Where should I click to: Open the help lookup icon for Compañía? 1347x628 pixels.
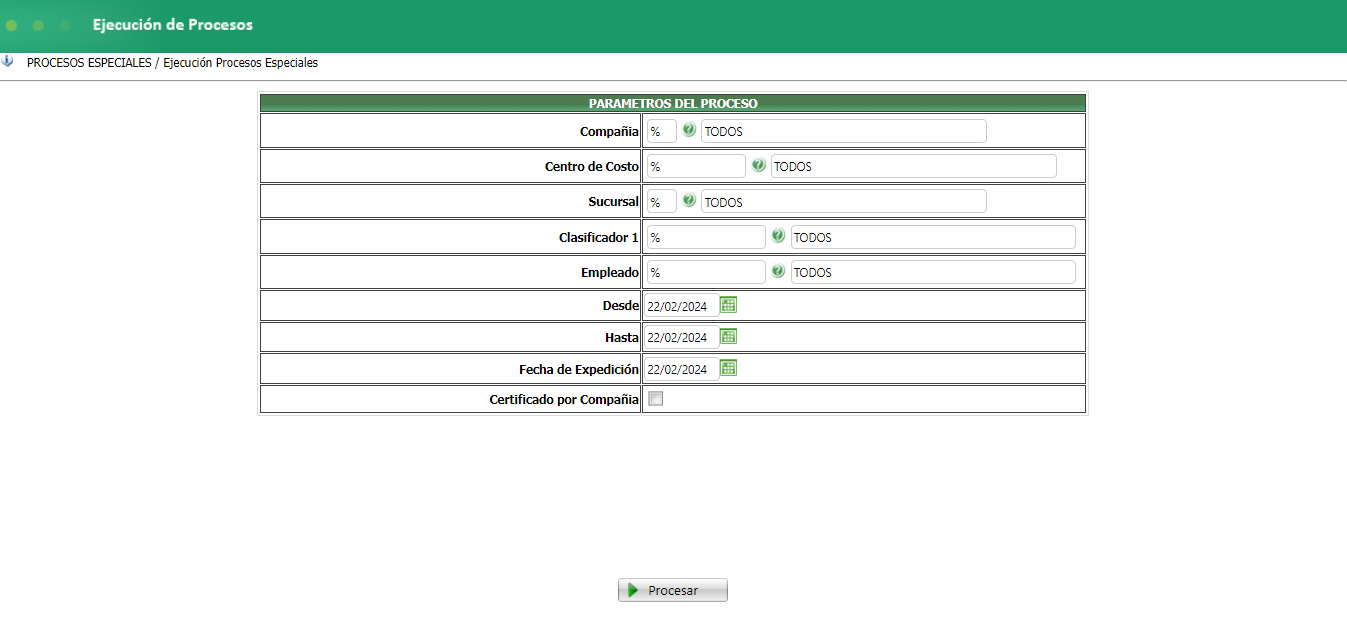[689, 130]
